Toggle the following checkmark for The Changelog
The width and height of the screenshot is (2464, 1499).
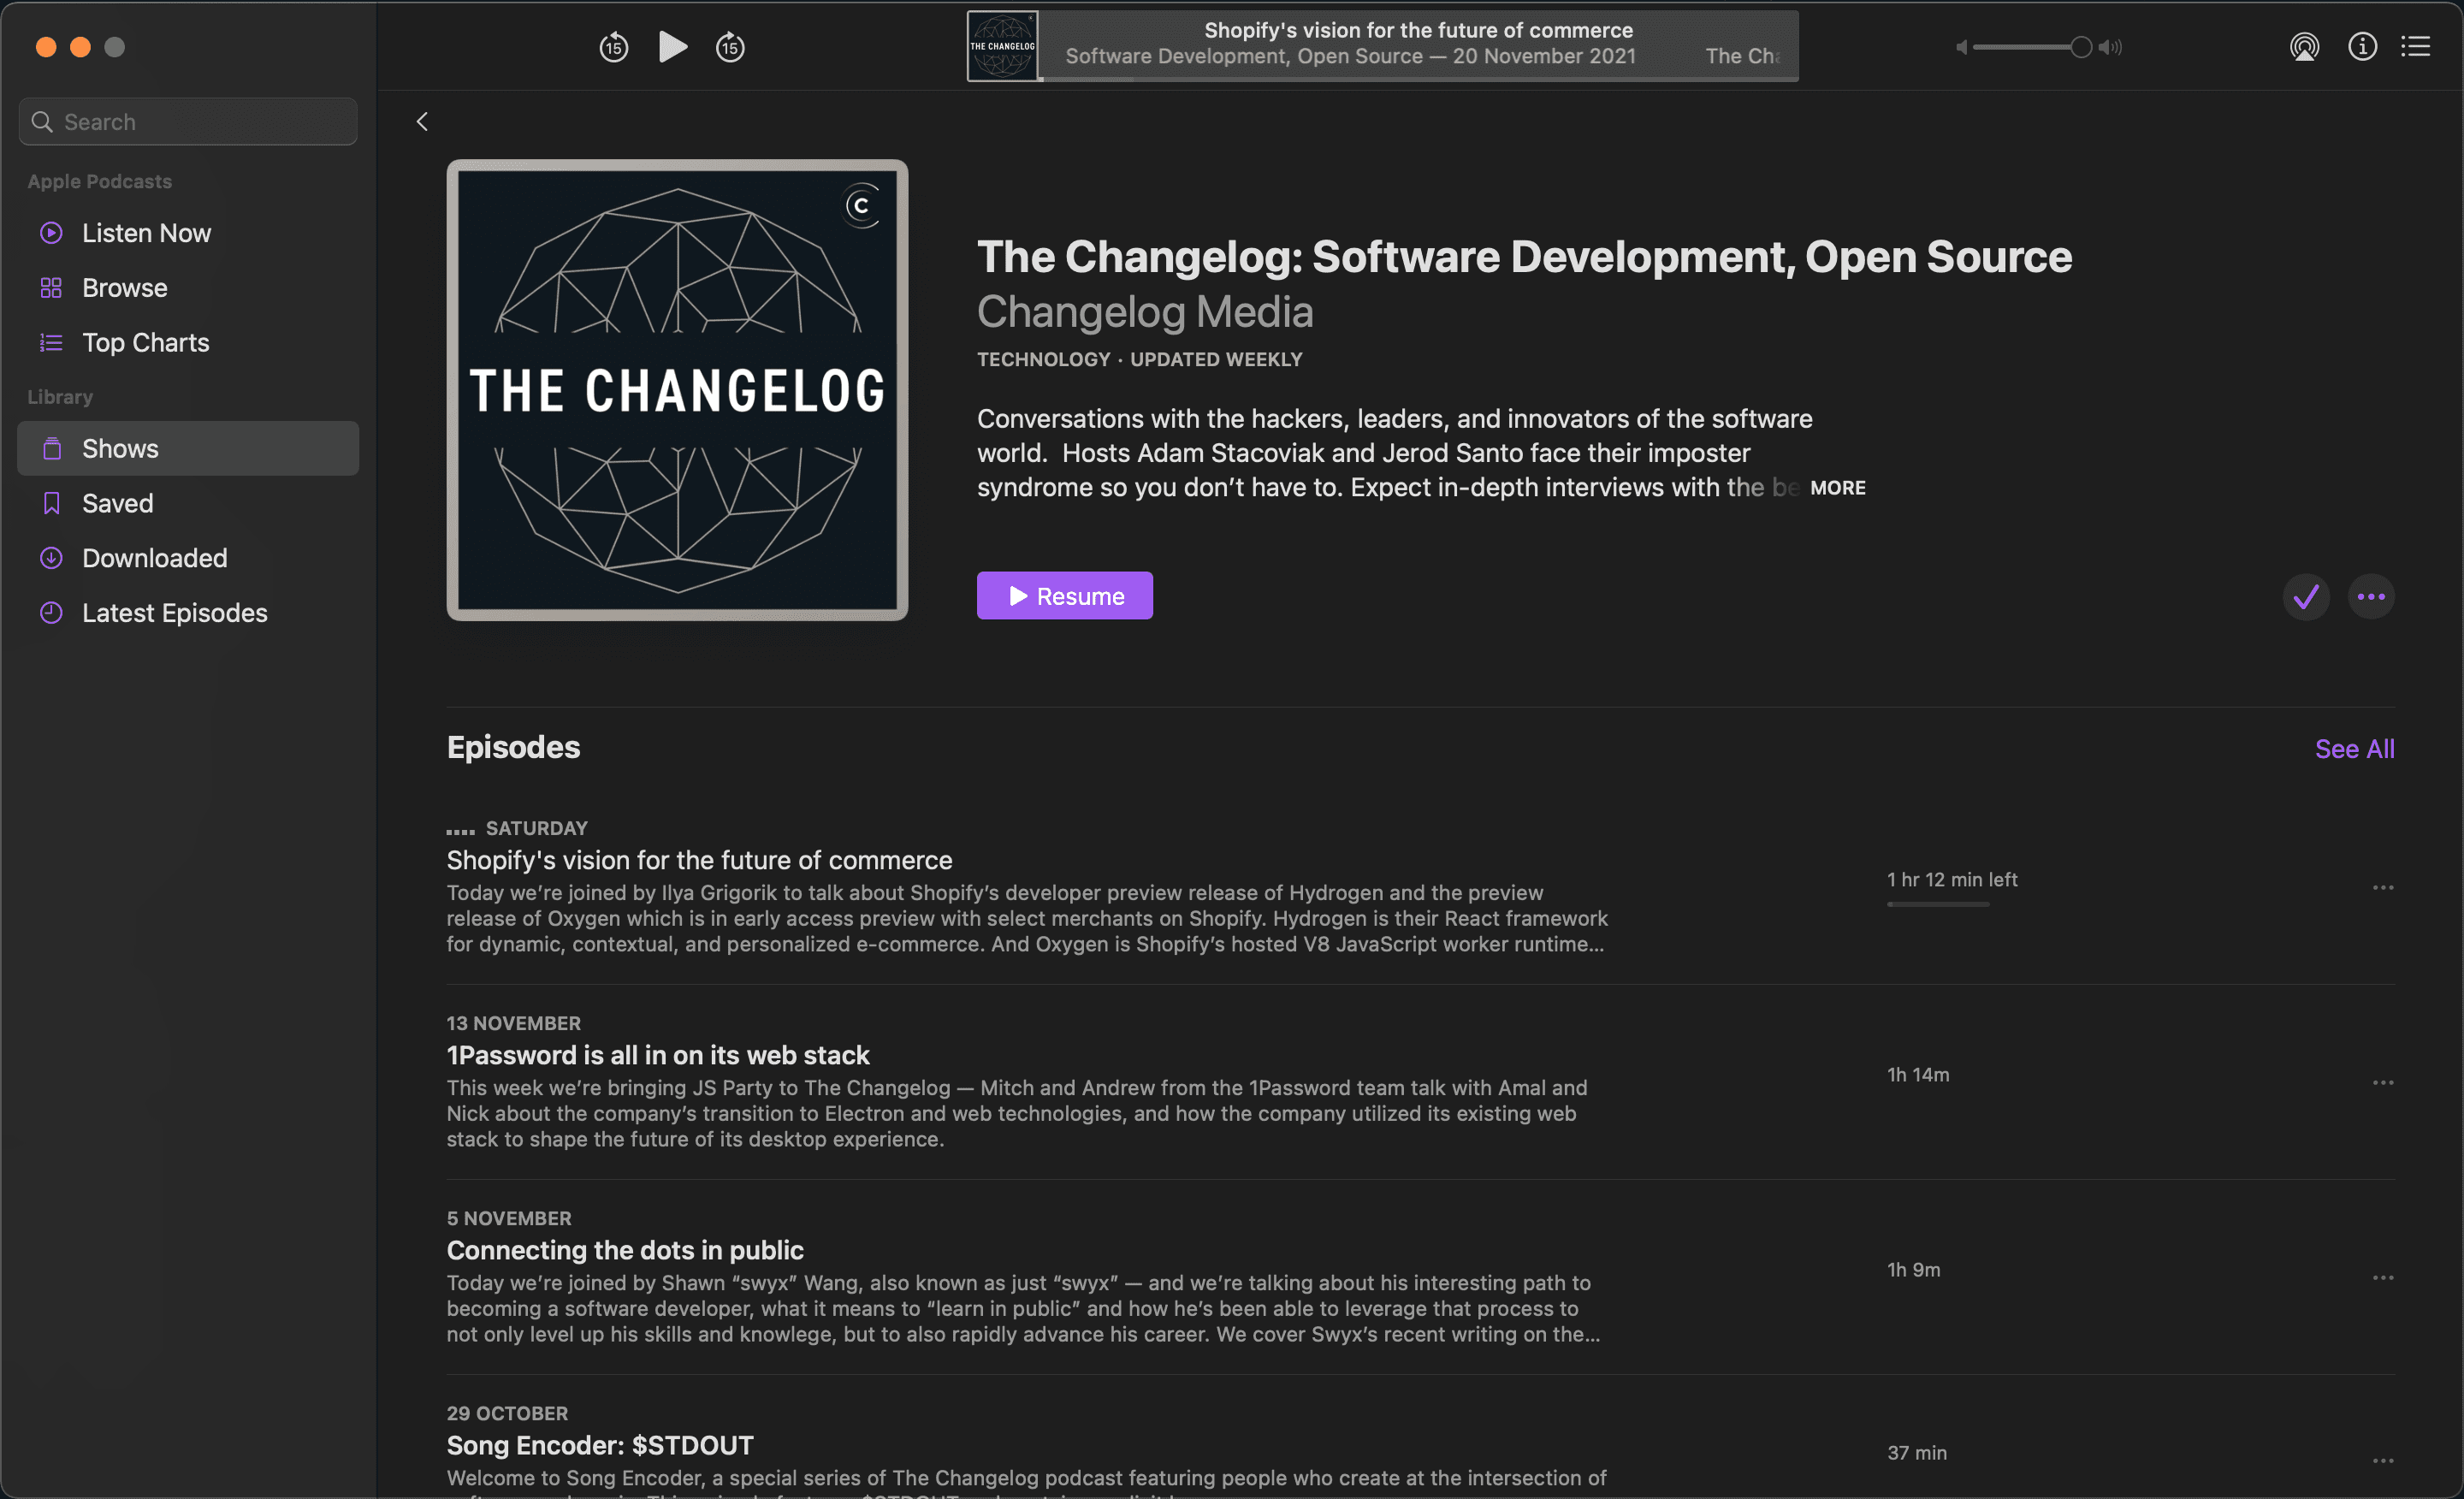click(x=2305, y=597)
